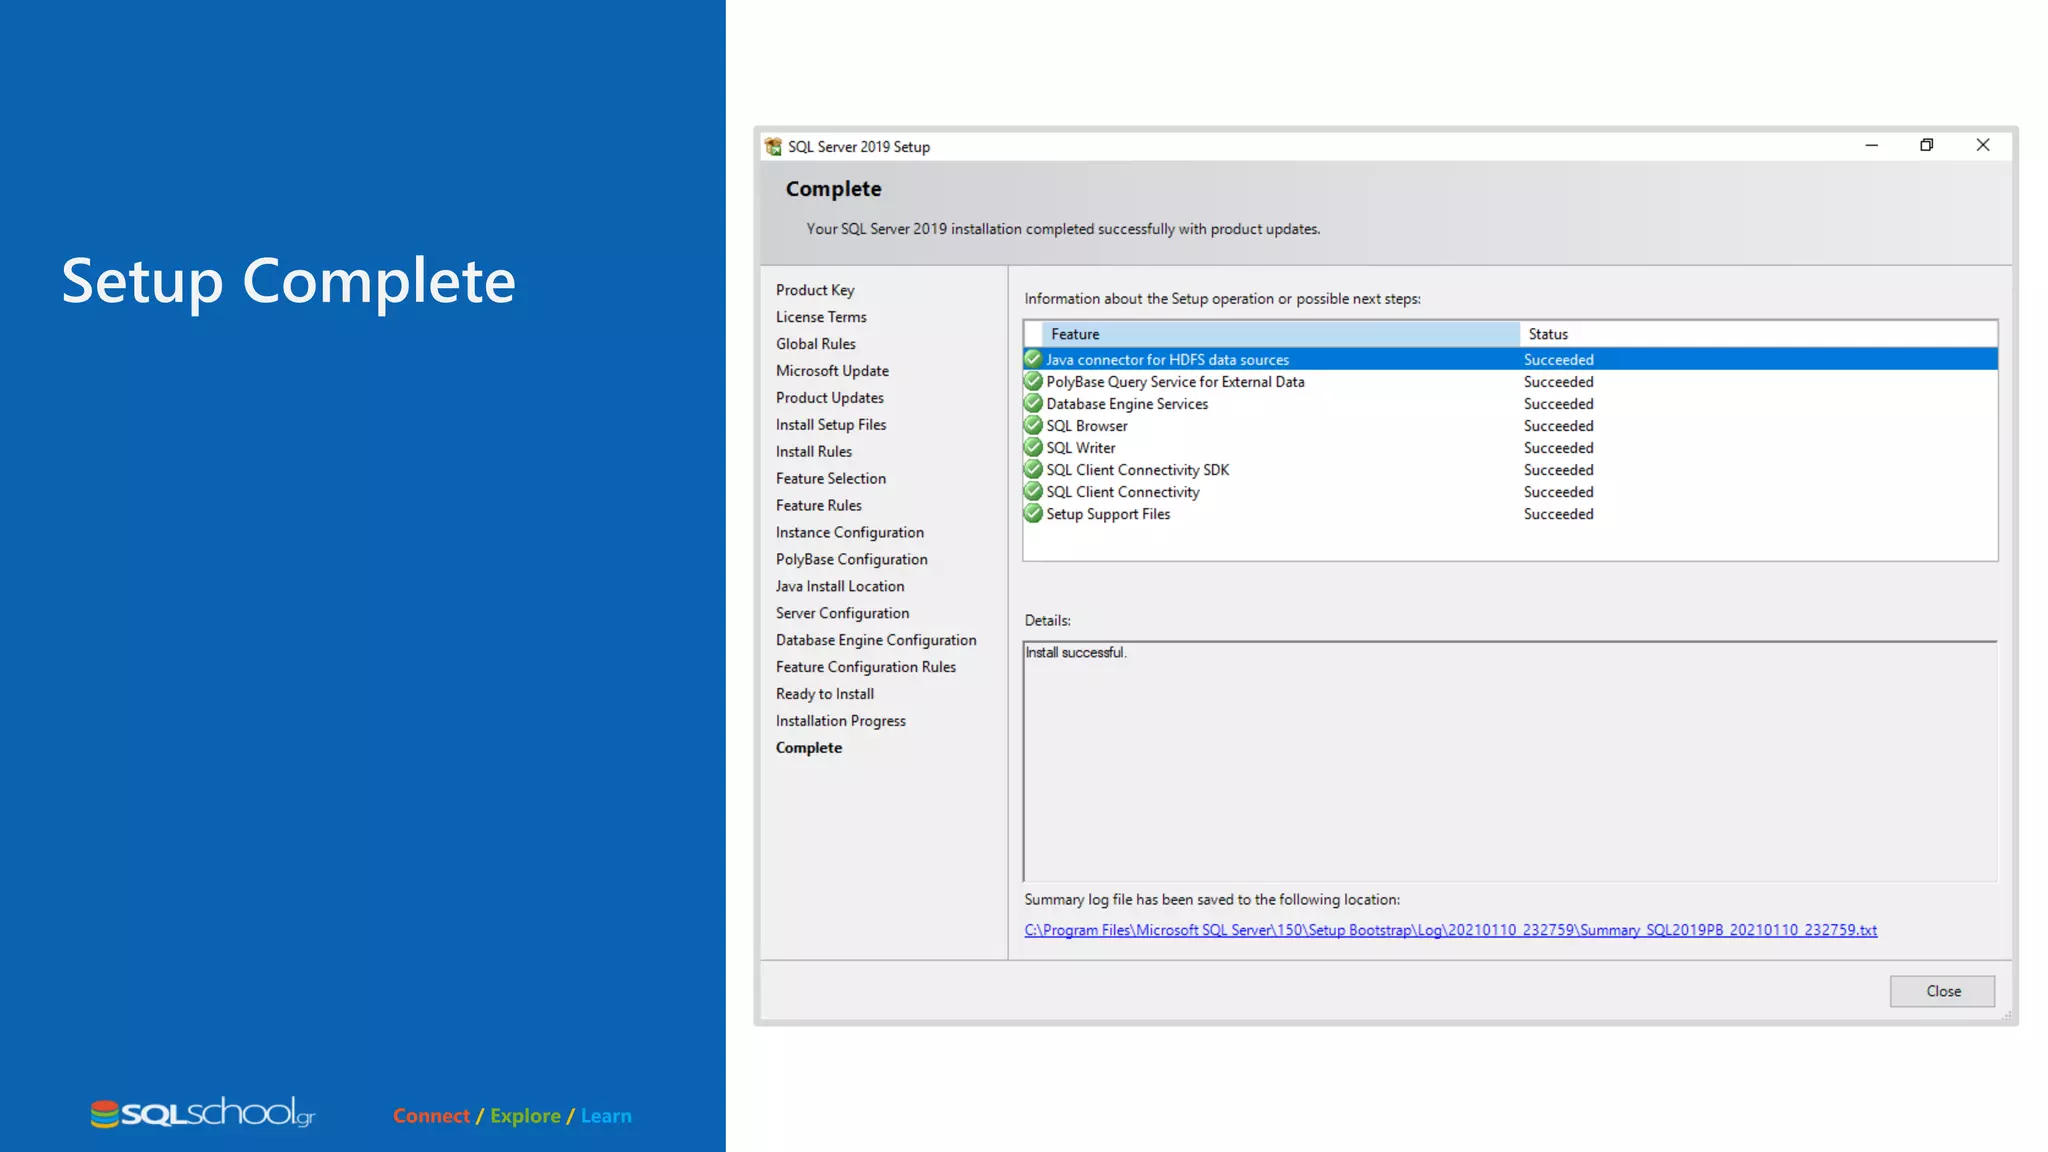Image resolution: width=2048 pixels, height=1152 pixels.
Task: Minimize the SQL Server 2019 Setup window
Action: coord(1871,146)
